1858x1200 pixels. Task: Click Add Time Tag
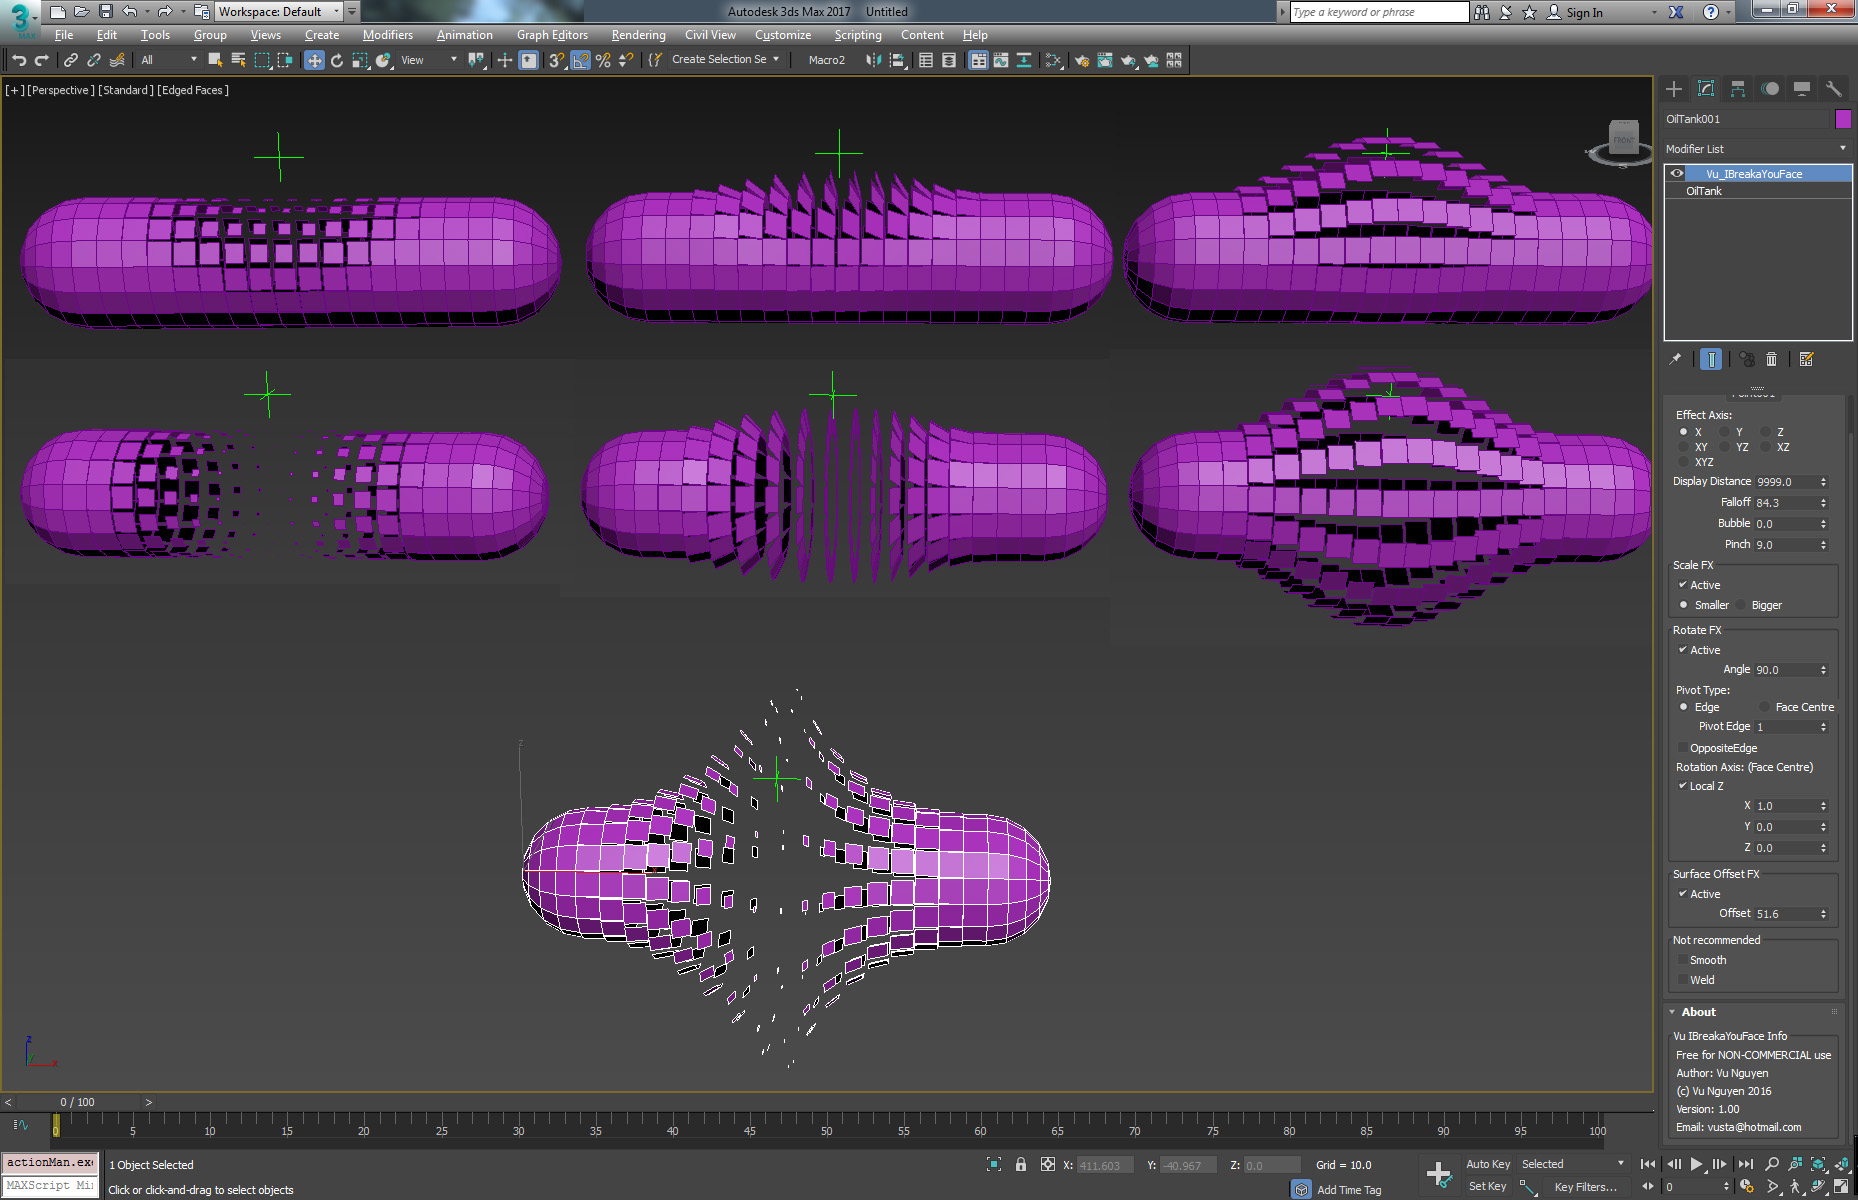coord(1349,1190)
